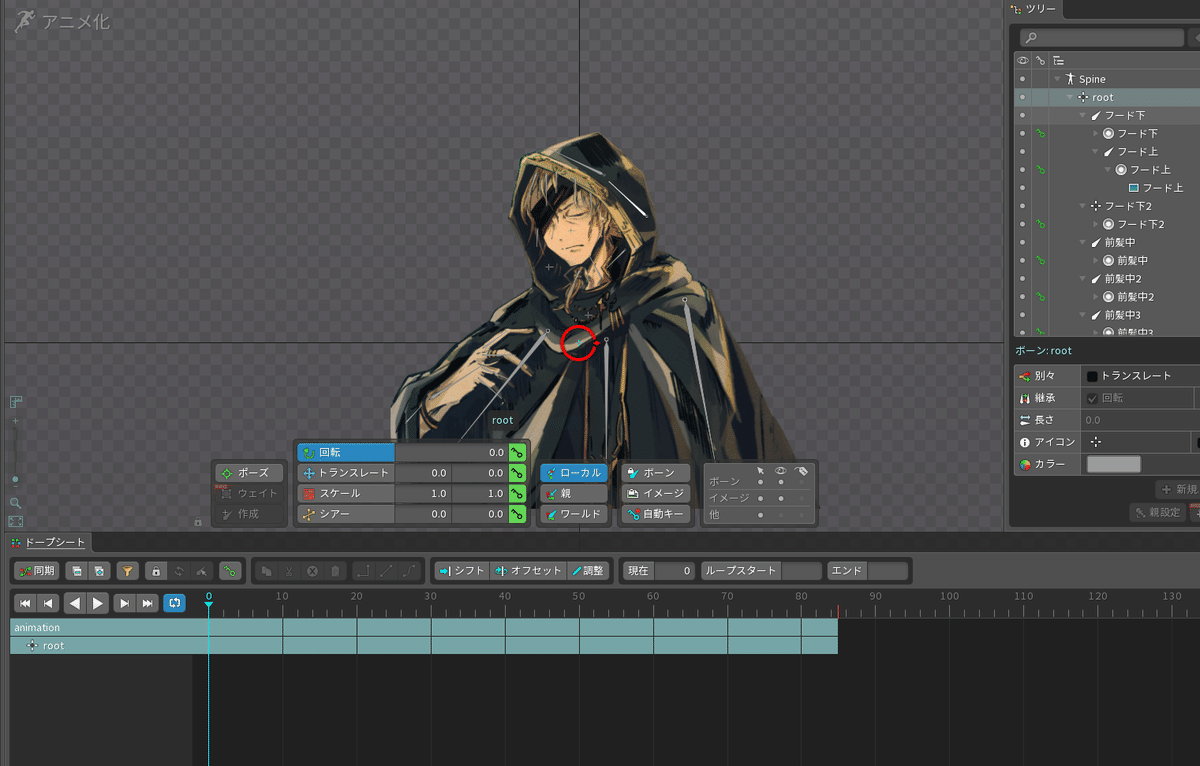The width and height of the screenshot is (1200, 766).
Task: Click the Rotate (回転) tool button
Action: [x=346, y=452]
